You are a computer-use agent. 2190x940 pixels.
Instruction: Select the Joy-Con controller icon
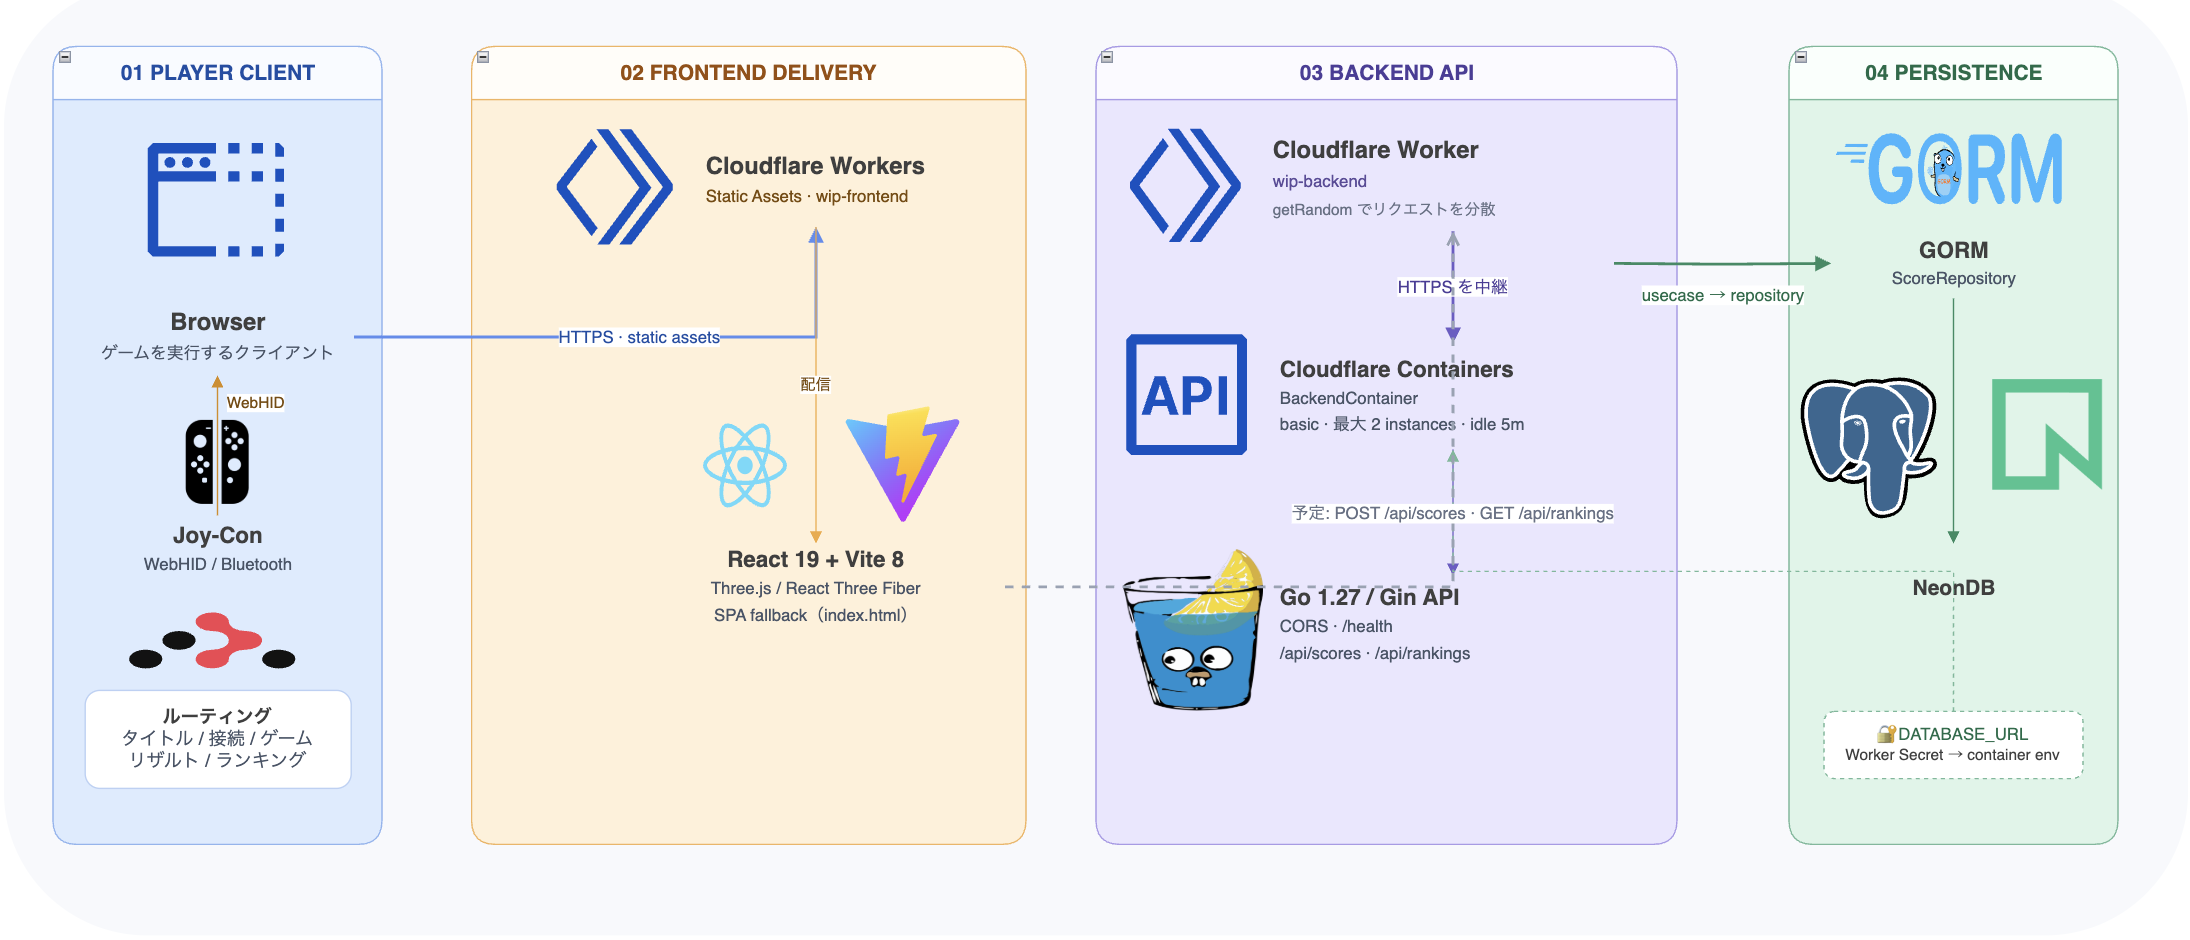[x=217, y=462]
